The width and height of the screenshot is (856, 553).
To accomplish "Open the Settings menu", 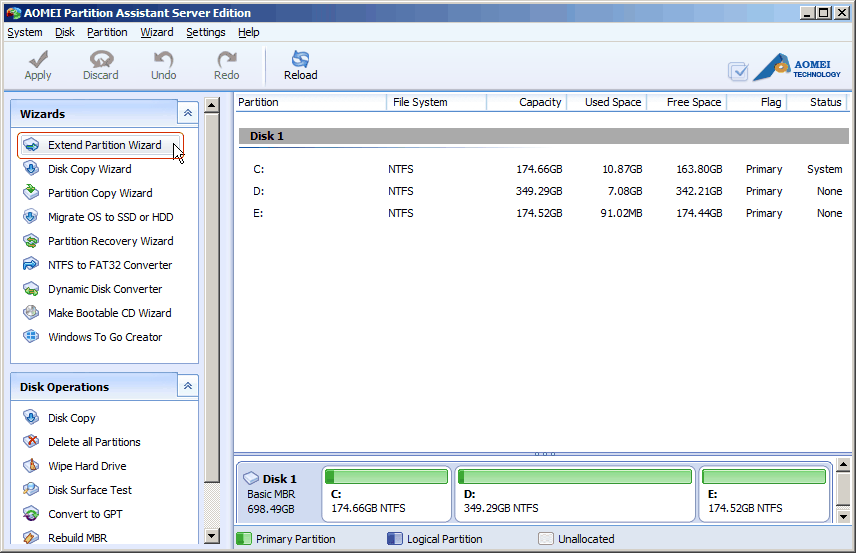I will click(x=206, y=32).
